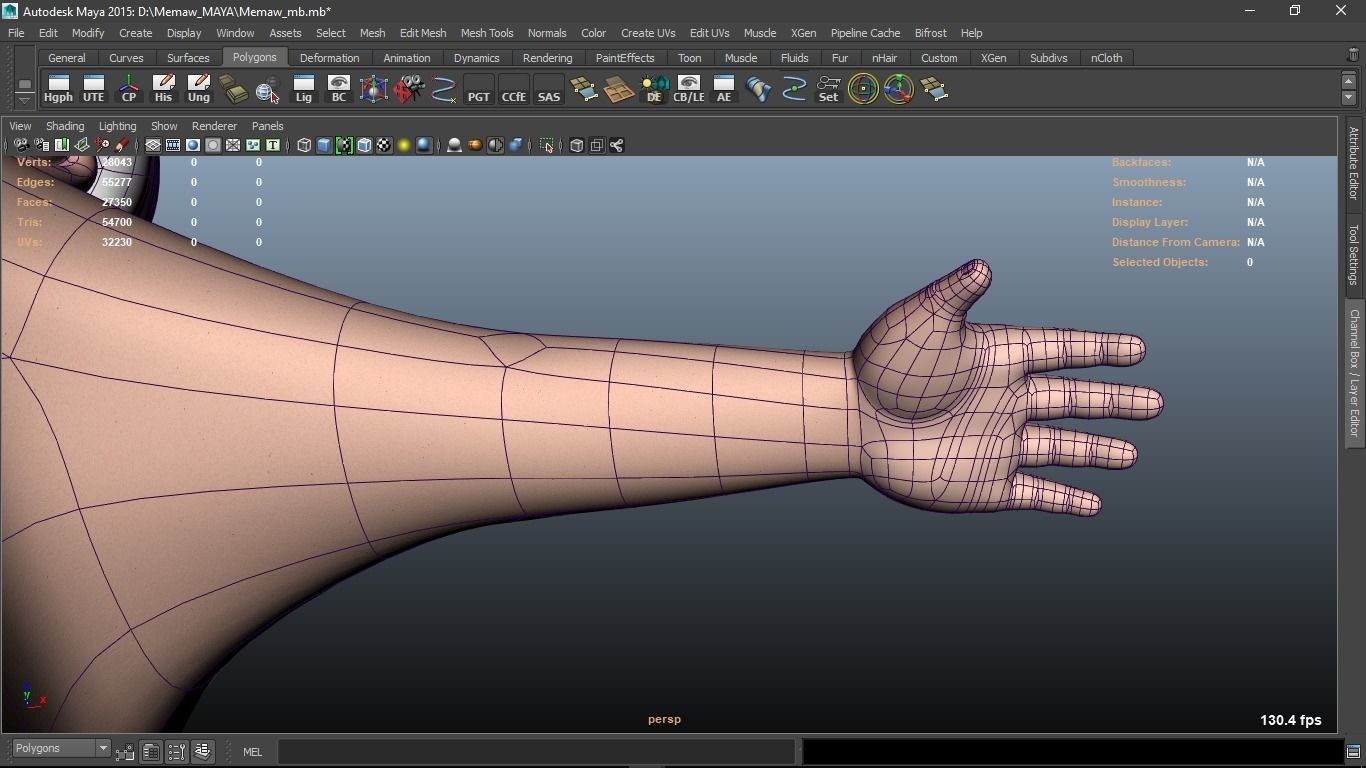Image resolution: width=1366 pixels, height=768 pixels.
Task: Run the PGT shelf button
Action: pos(478,89)
